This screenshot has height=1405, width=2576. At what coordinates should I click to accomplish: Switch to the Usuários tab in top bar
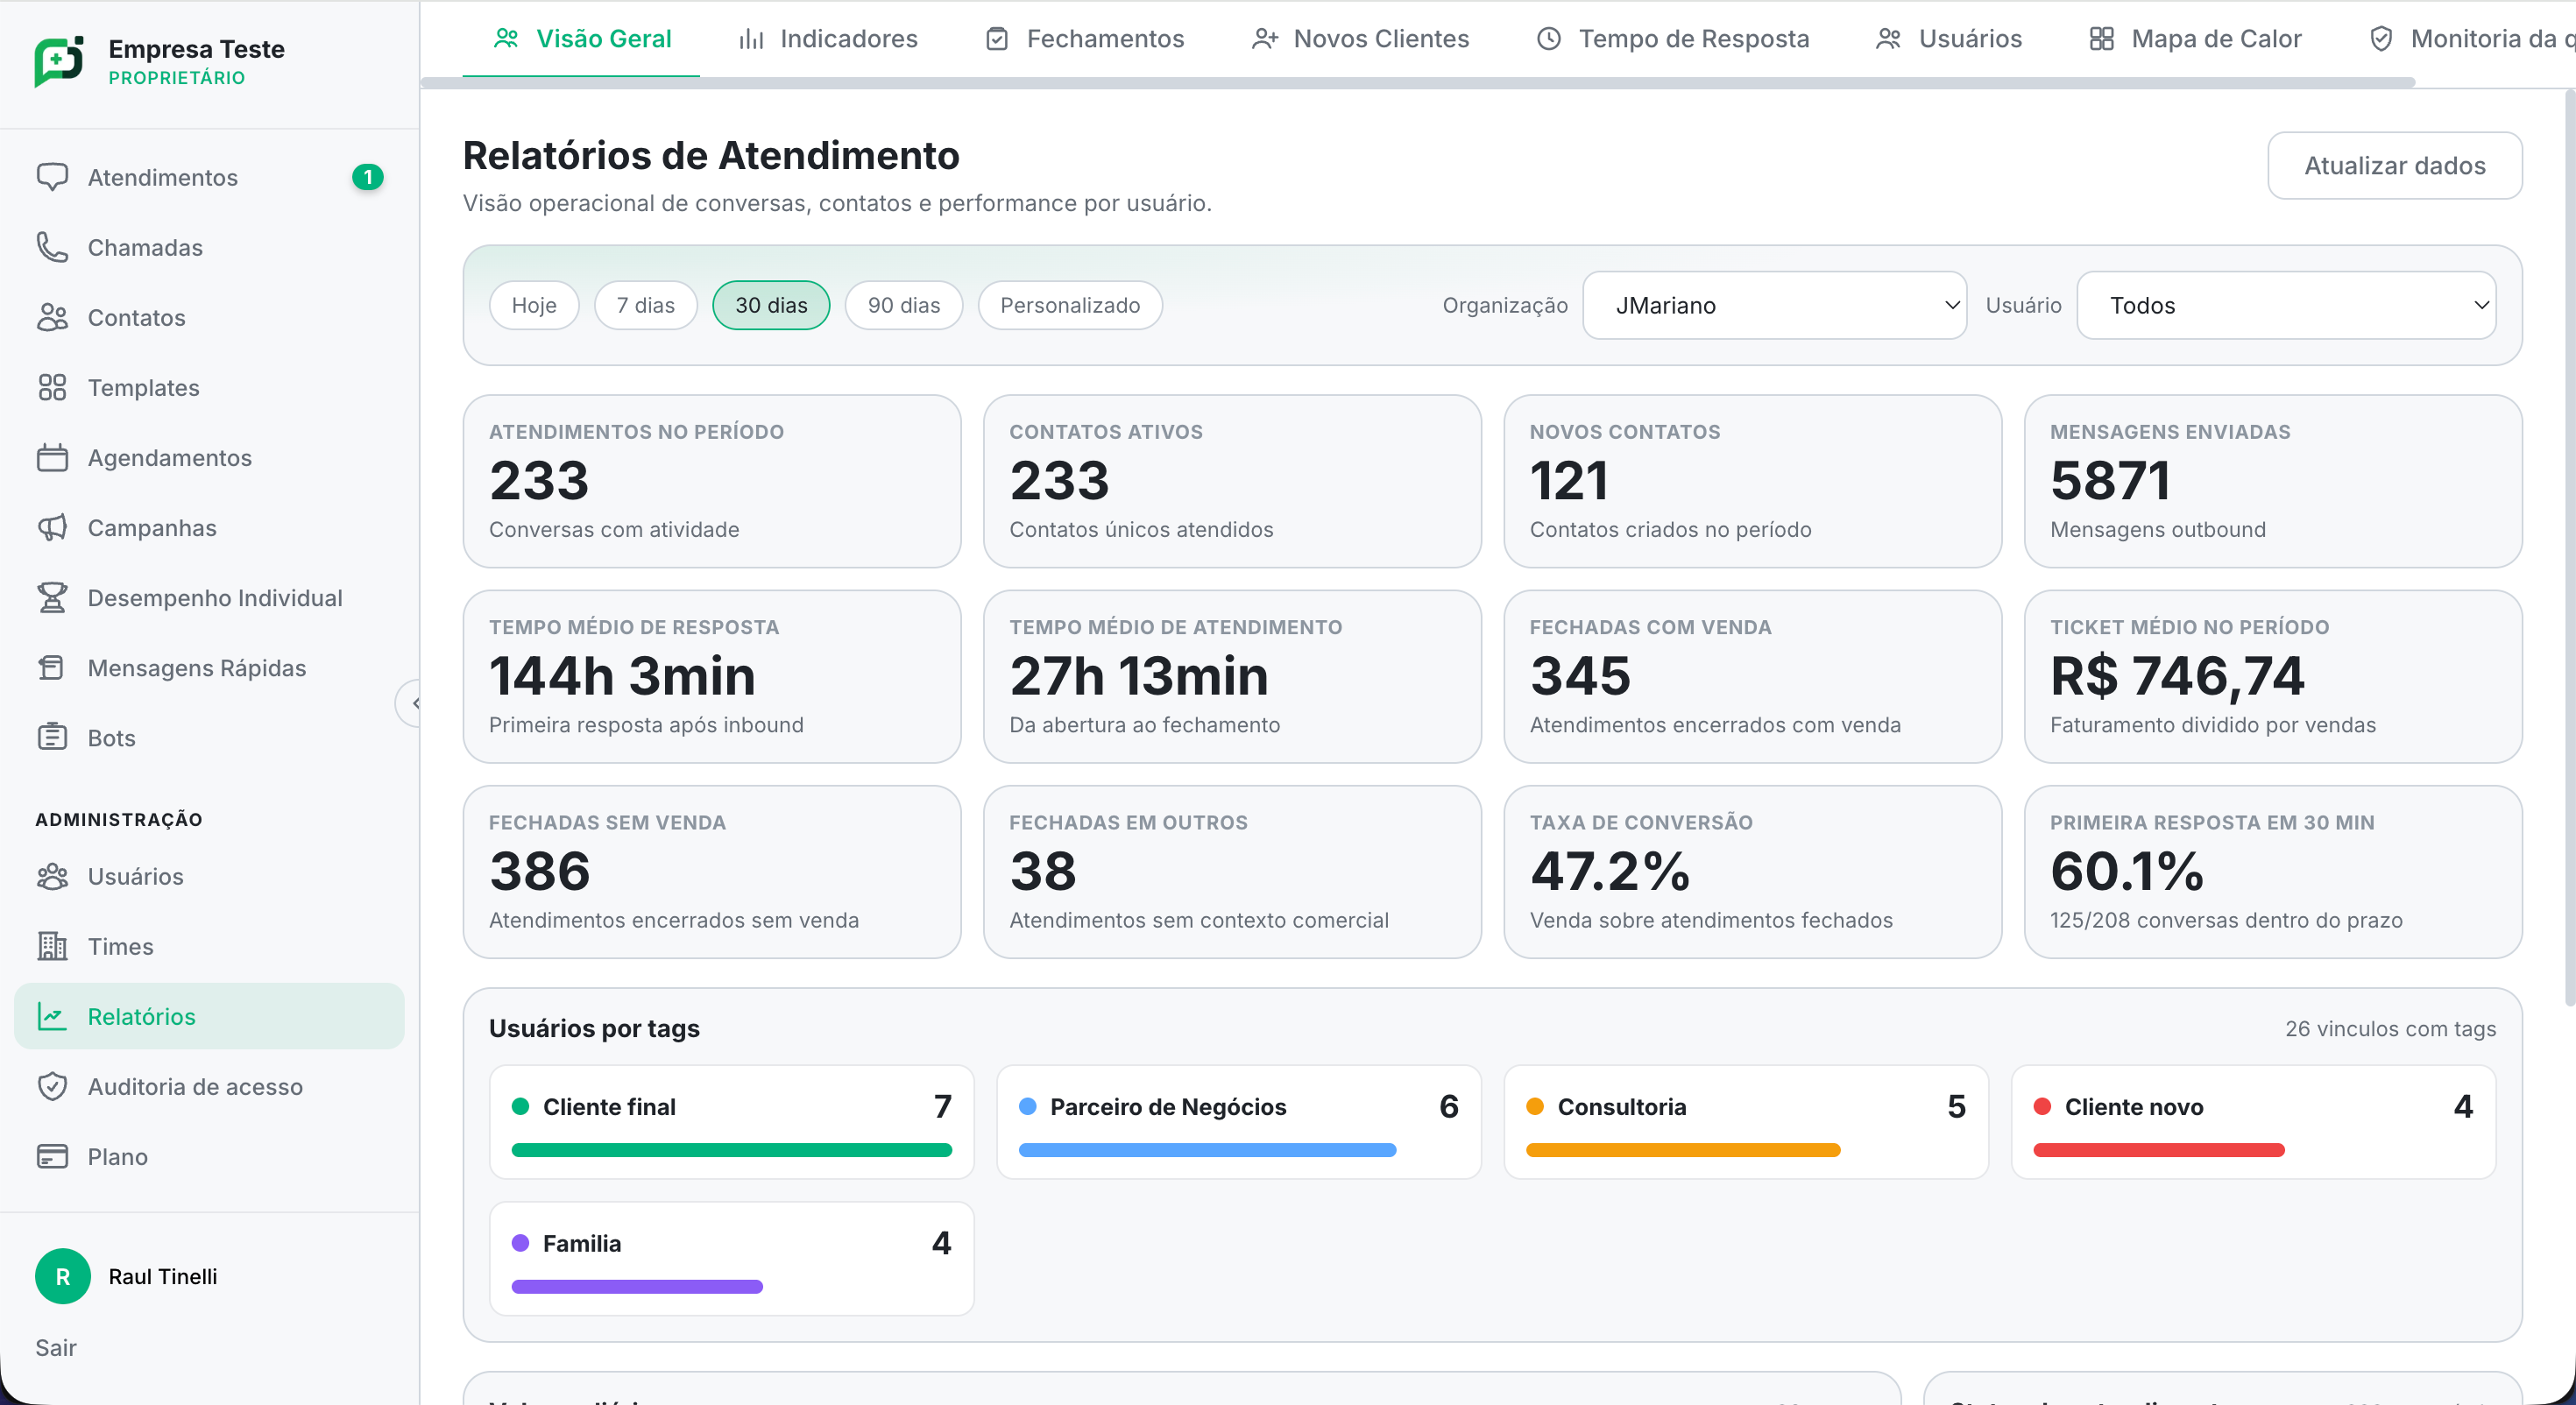pyautogui.click(x=1949, y=38)
